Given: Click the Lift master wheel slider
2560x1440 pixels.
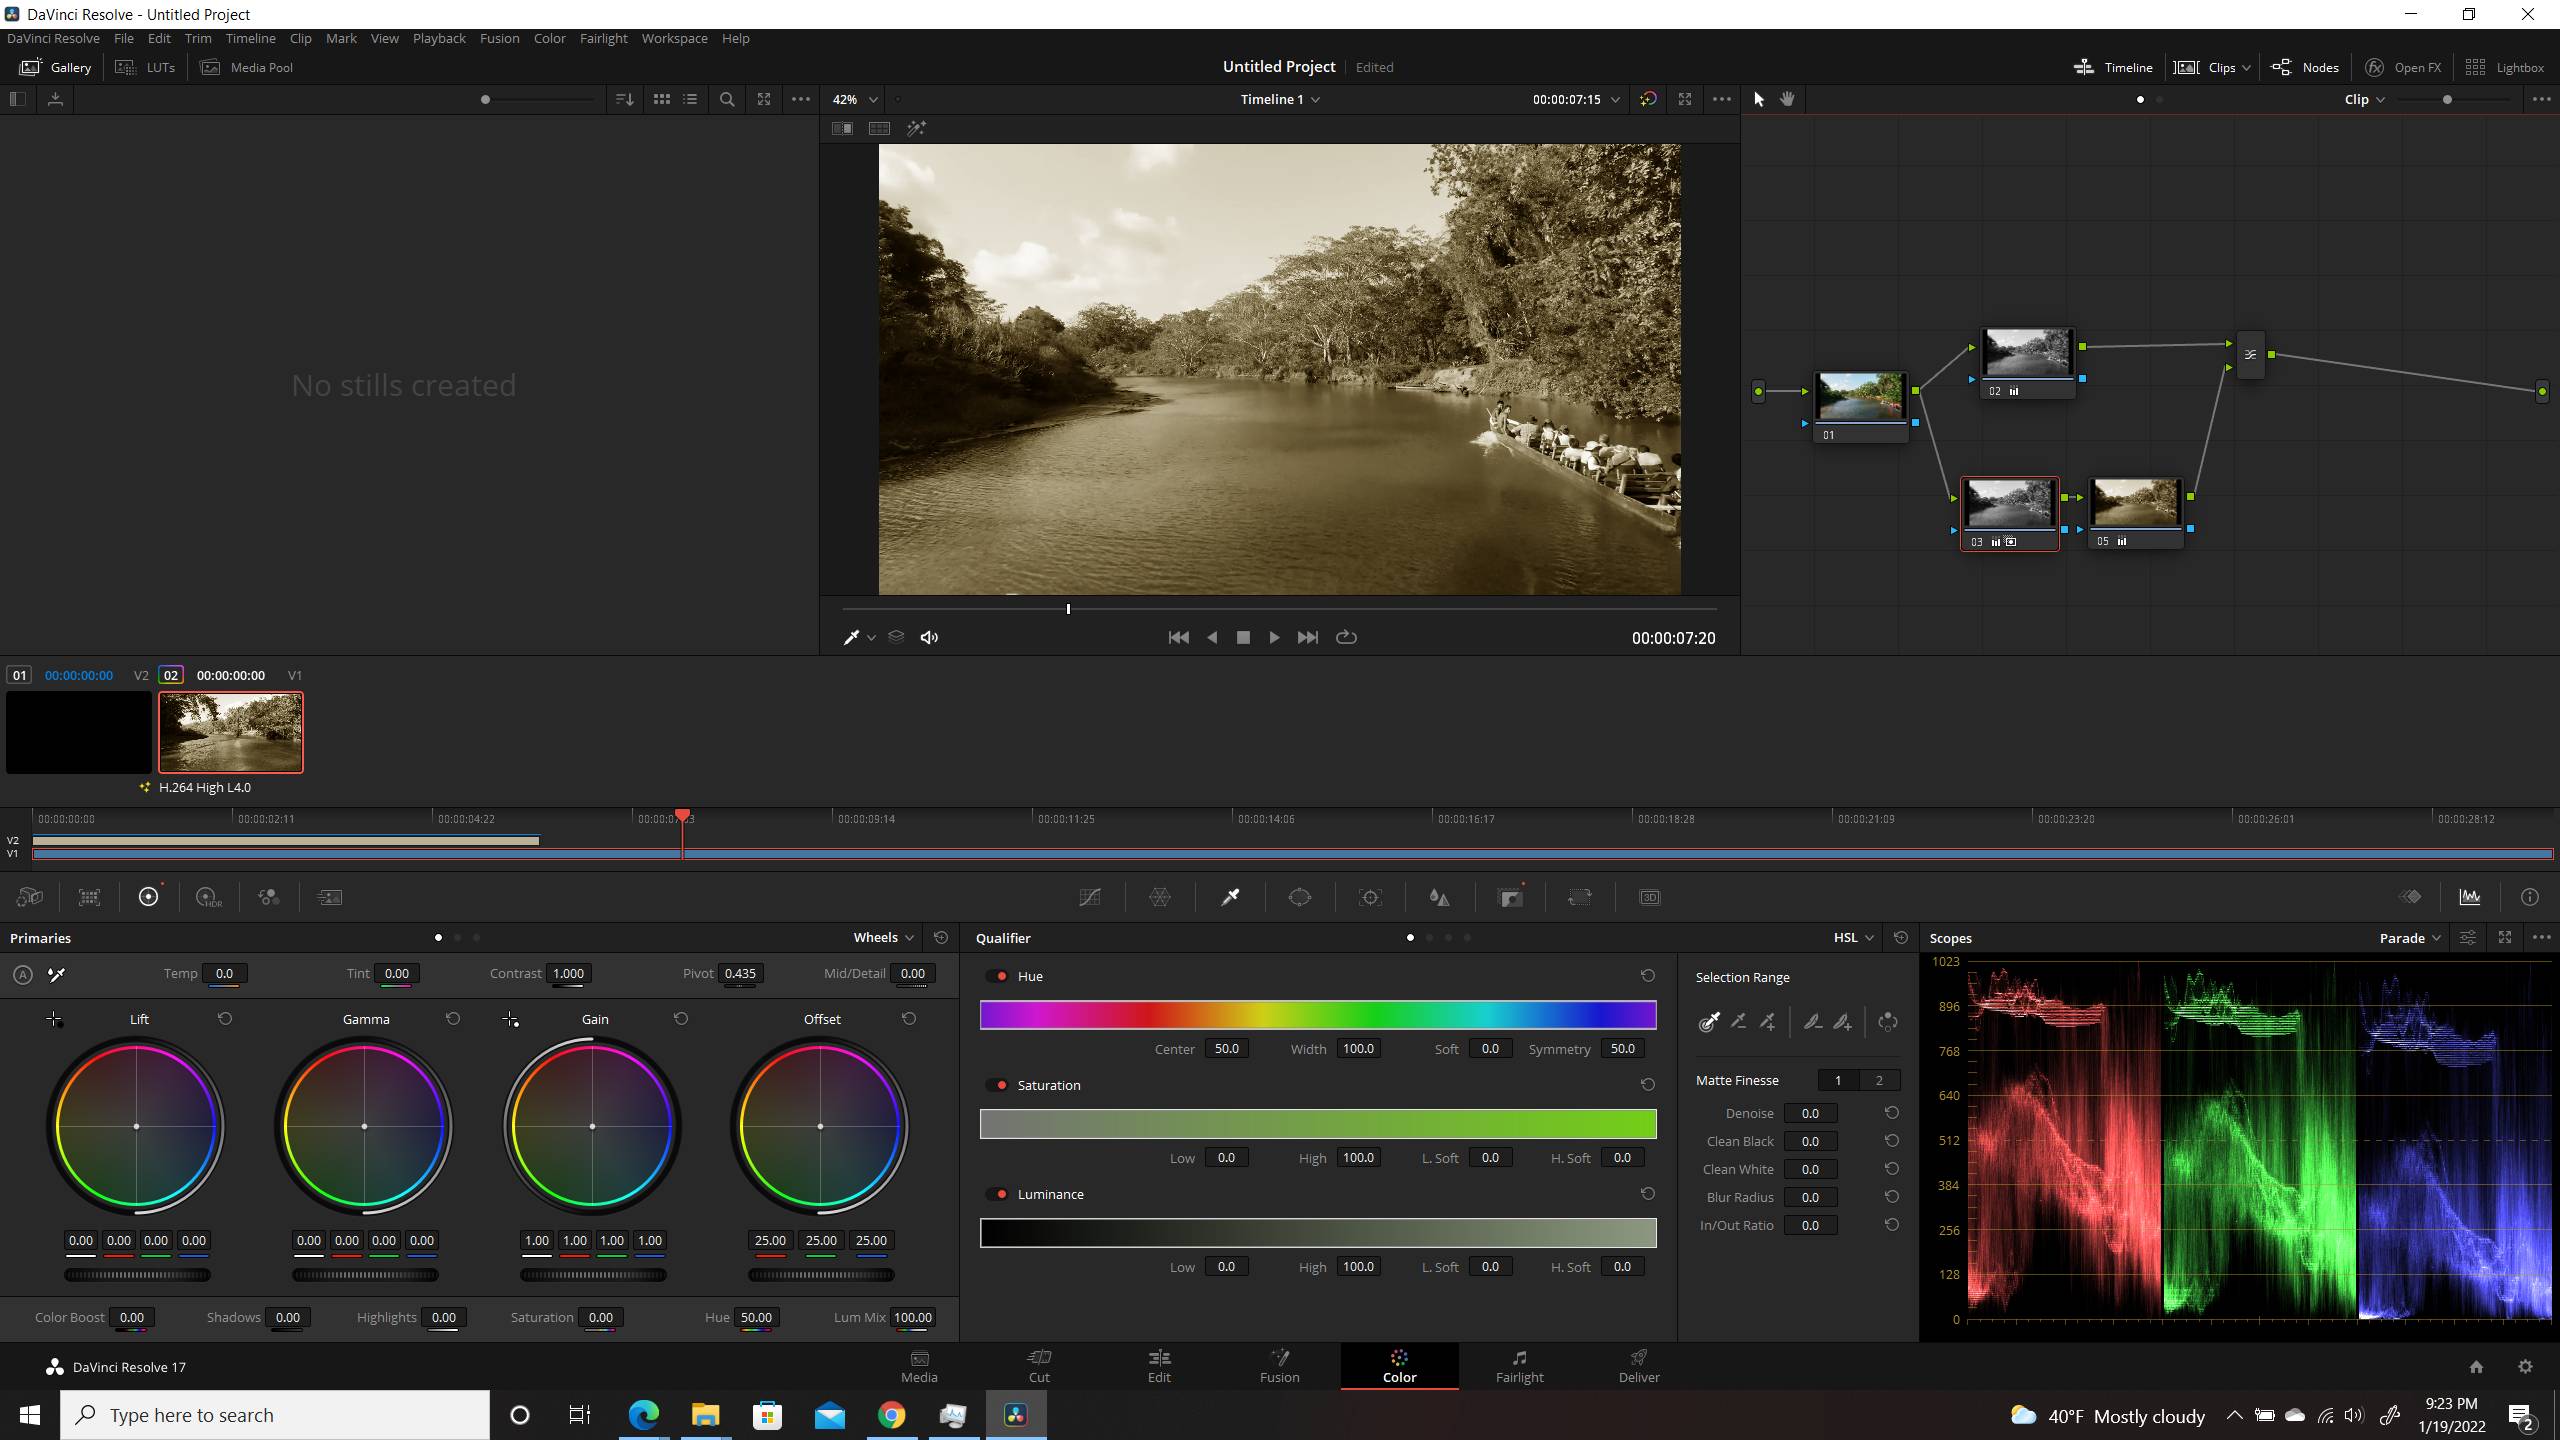Looking at the screenshot, I should 137,1275.
